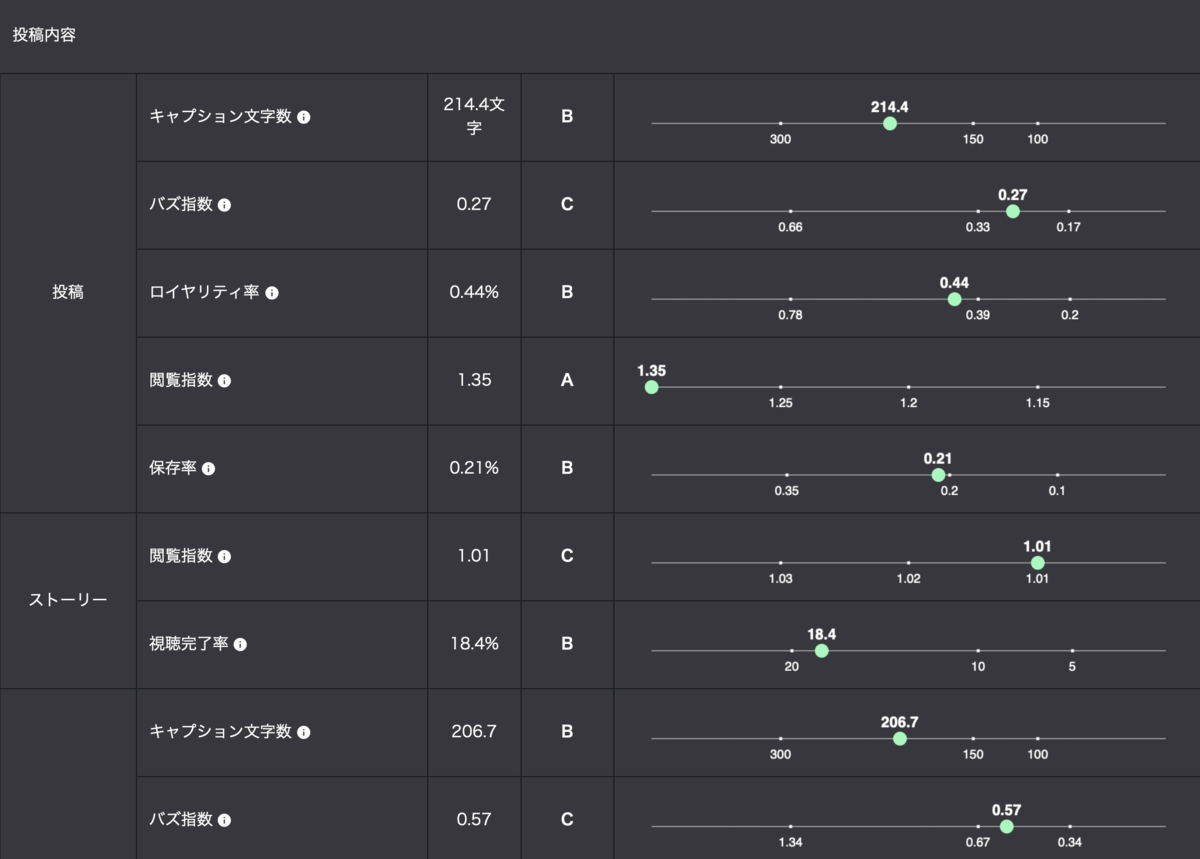Show info for キャプション文字数 in the 206.7 row

point(304,733)
